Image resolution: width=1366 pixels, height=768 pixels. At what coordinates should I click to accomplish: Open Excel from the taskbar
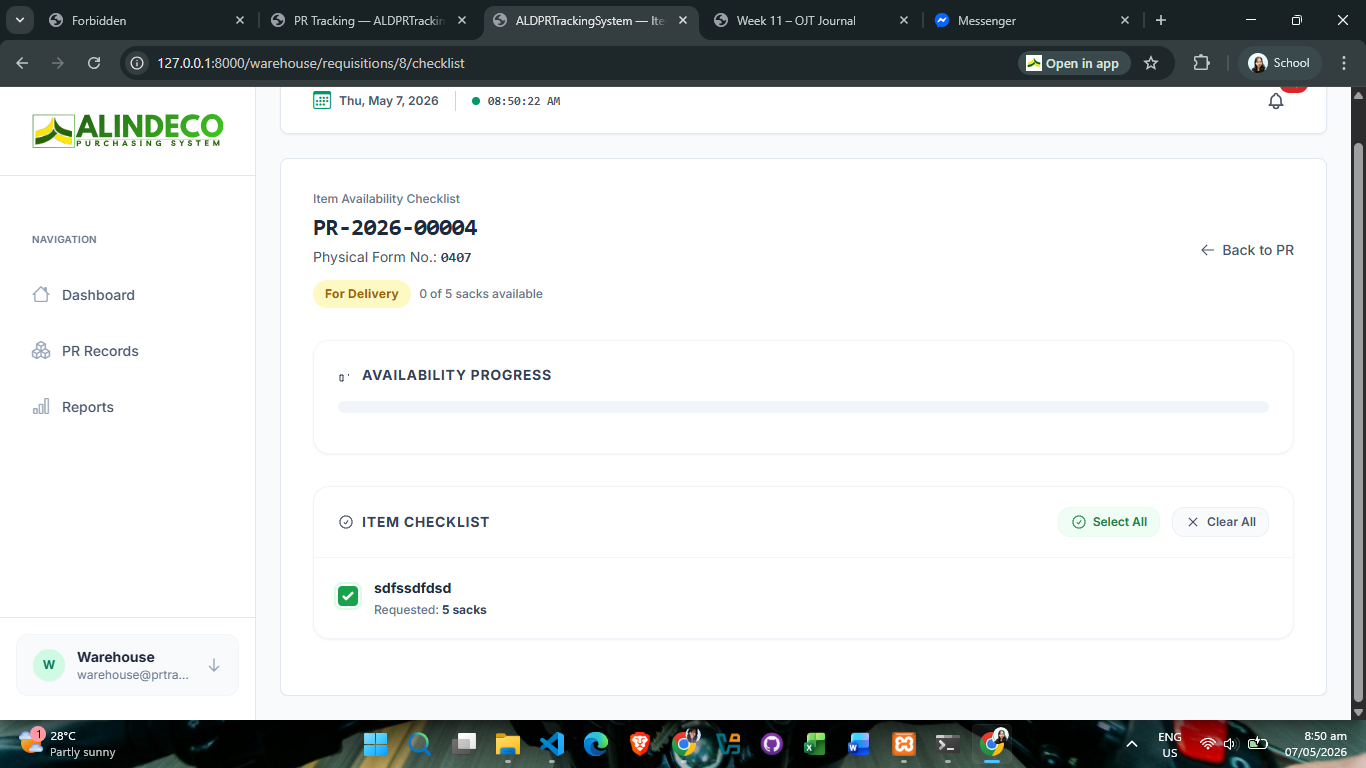click(815, 744)
